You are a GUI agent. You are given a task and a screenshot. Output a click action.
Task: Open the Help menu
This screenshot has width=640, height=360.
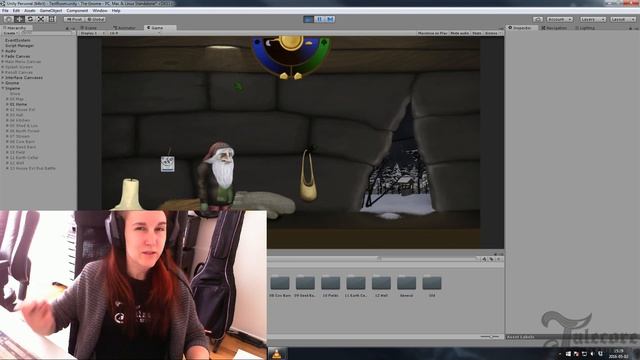116,11
